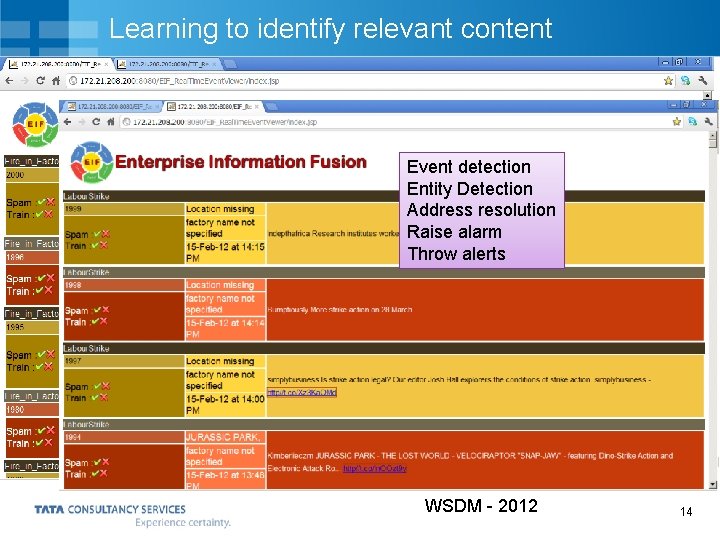Click the EIF logo in the outer page
This screenshot has height=540, width=720.
coord(35,124)
